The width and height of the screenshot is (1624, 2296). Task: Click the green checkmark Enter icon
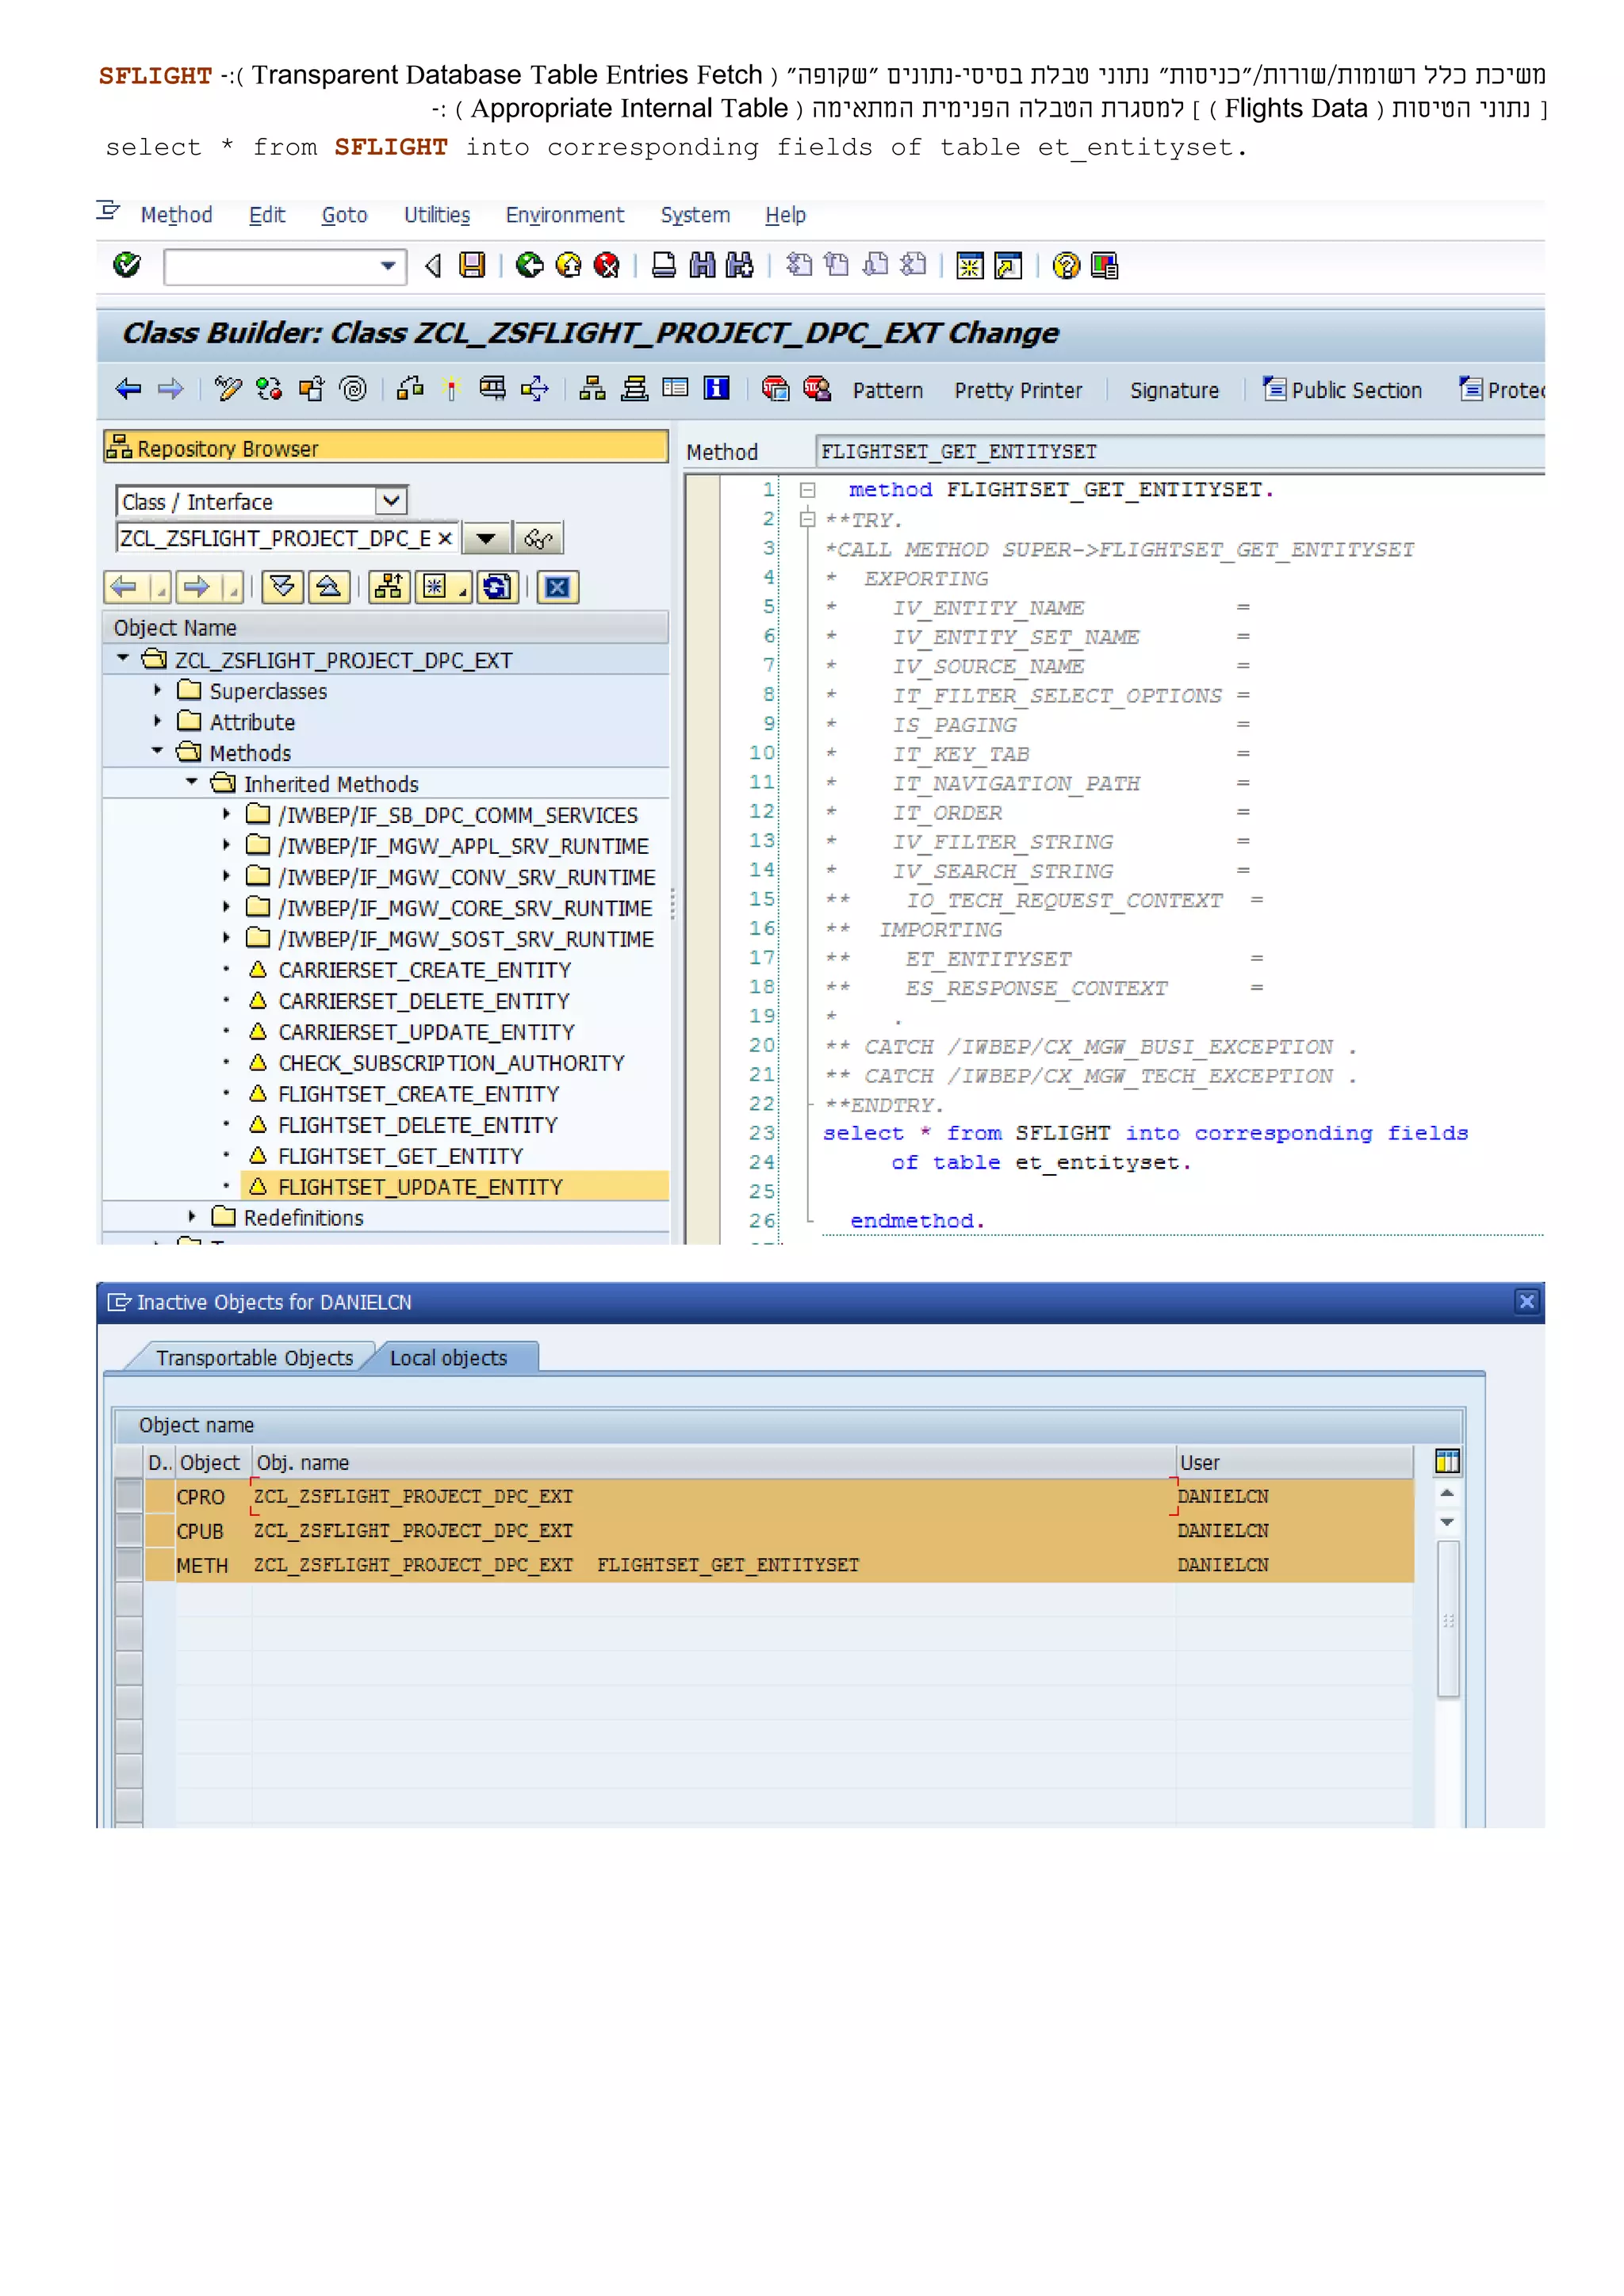(127, 265)
